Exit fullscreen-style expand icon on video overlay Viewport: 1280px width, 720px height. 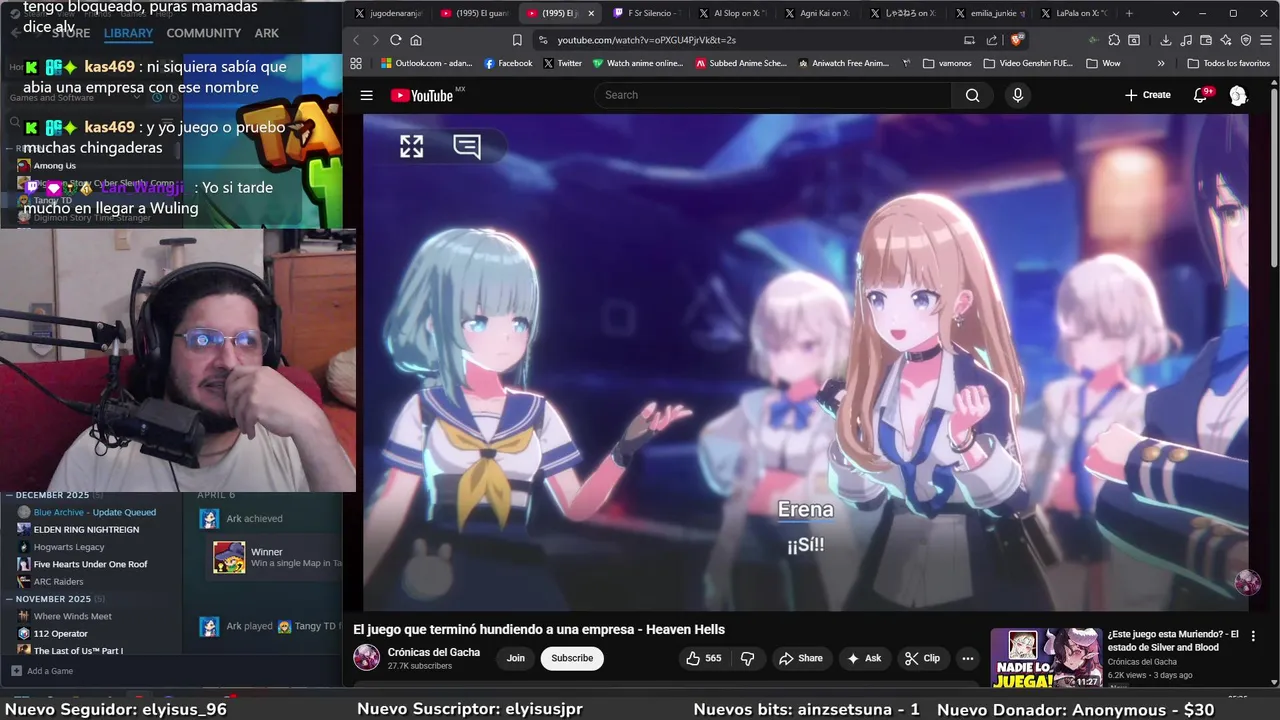[411, 147]
